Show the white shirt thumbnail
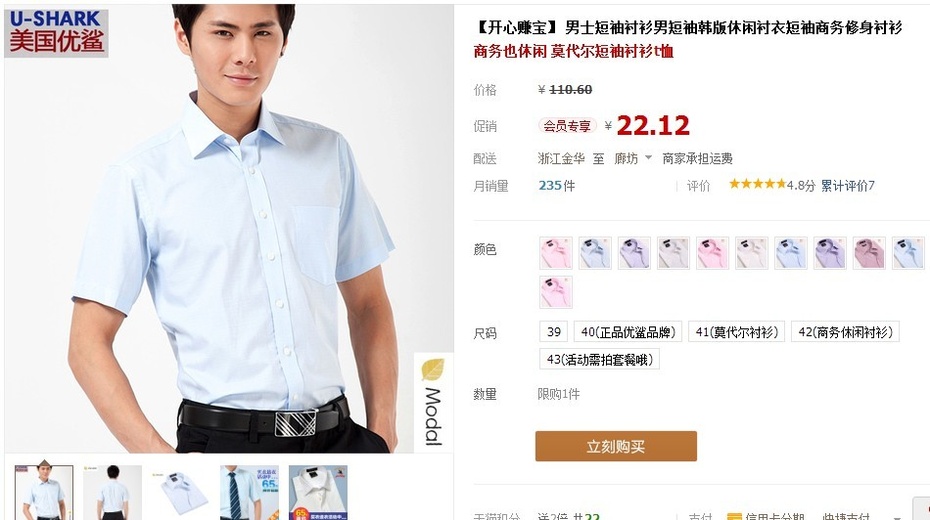Viewport: 930px width, 520px height. 318,493
